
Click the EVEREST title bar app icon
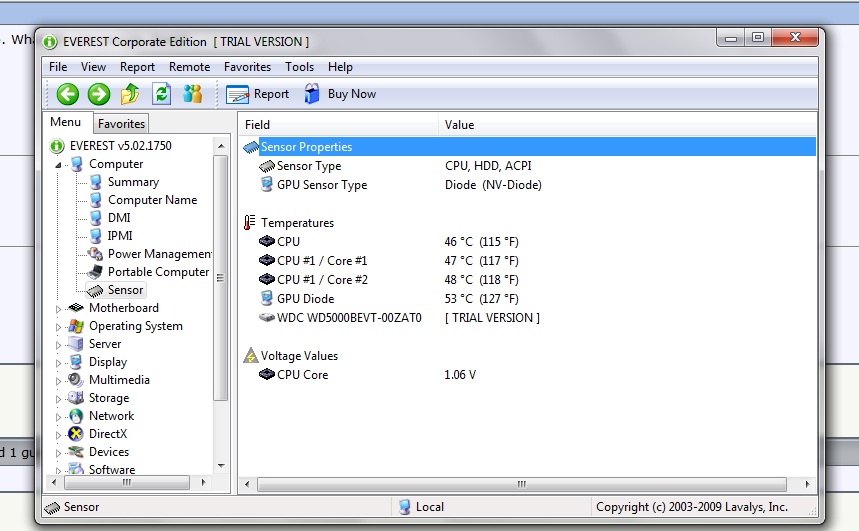50,42
